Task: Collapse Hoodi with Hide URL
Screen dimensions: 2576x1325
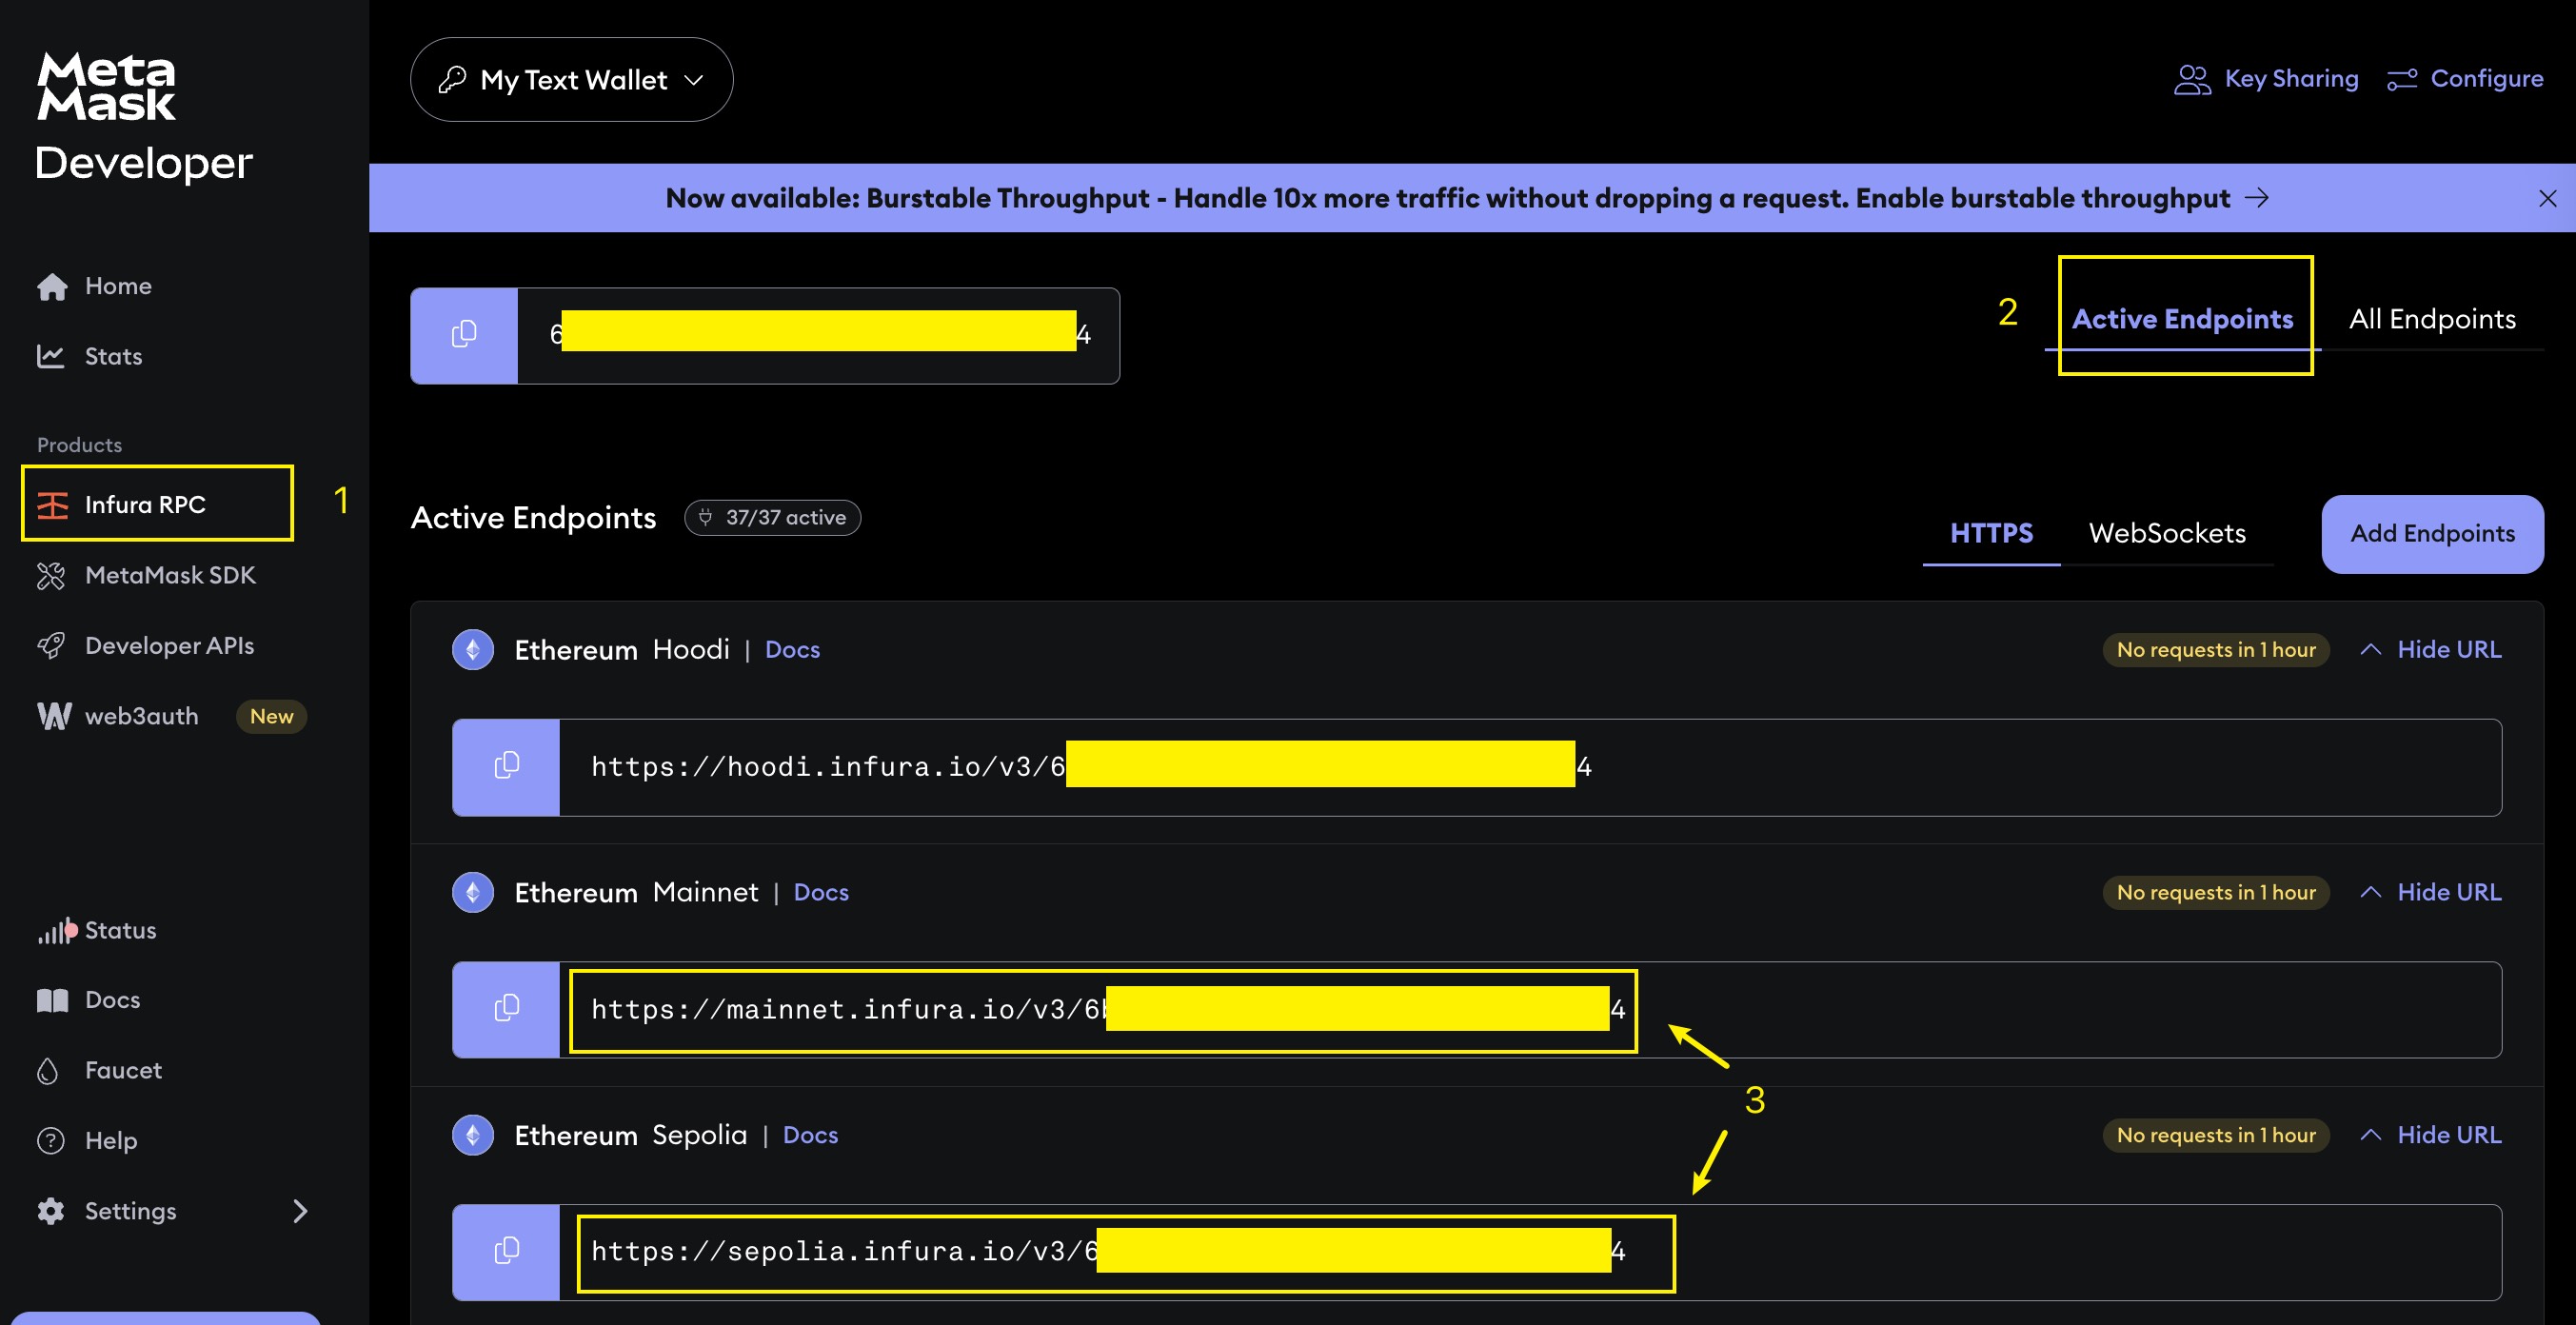Action: [x=2431, y=649]
